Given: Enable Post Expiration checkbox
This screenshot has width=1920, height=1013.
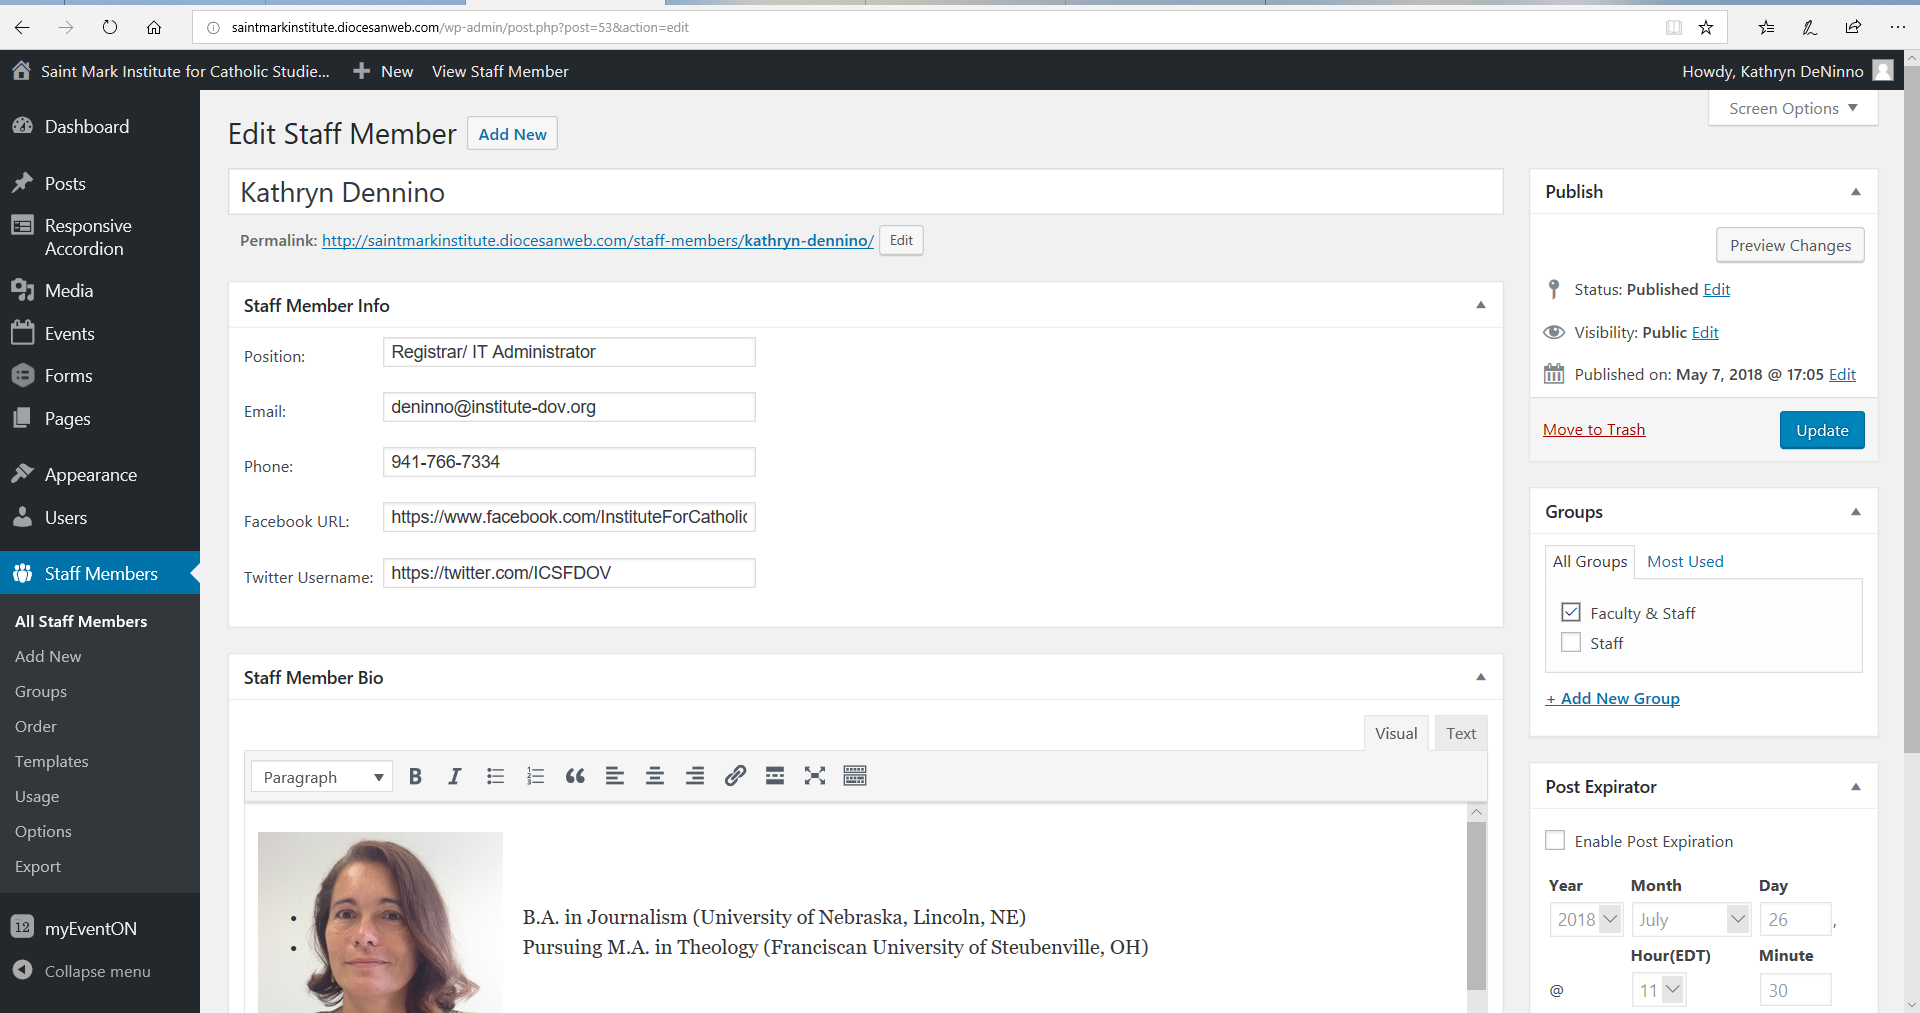Looking at the screenshot, I should [1555, 840].
